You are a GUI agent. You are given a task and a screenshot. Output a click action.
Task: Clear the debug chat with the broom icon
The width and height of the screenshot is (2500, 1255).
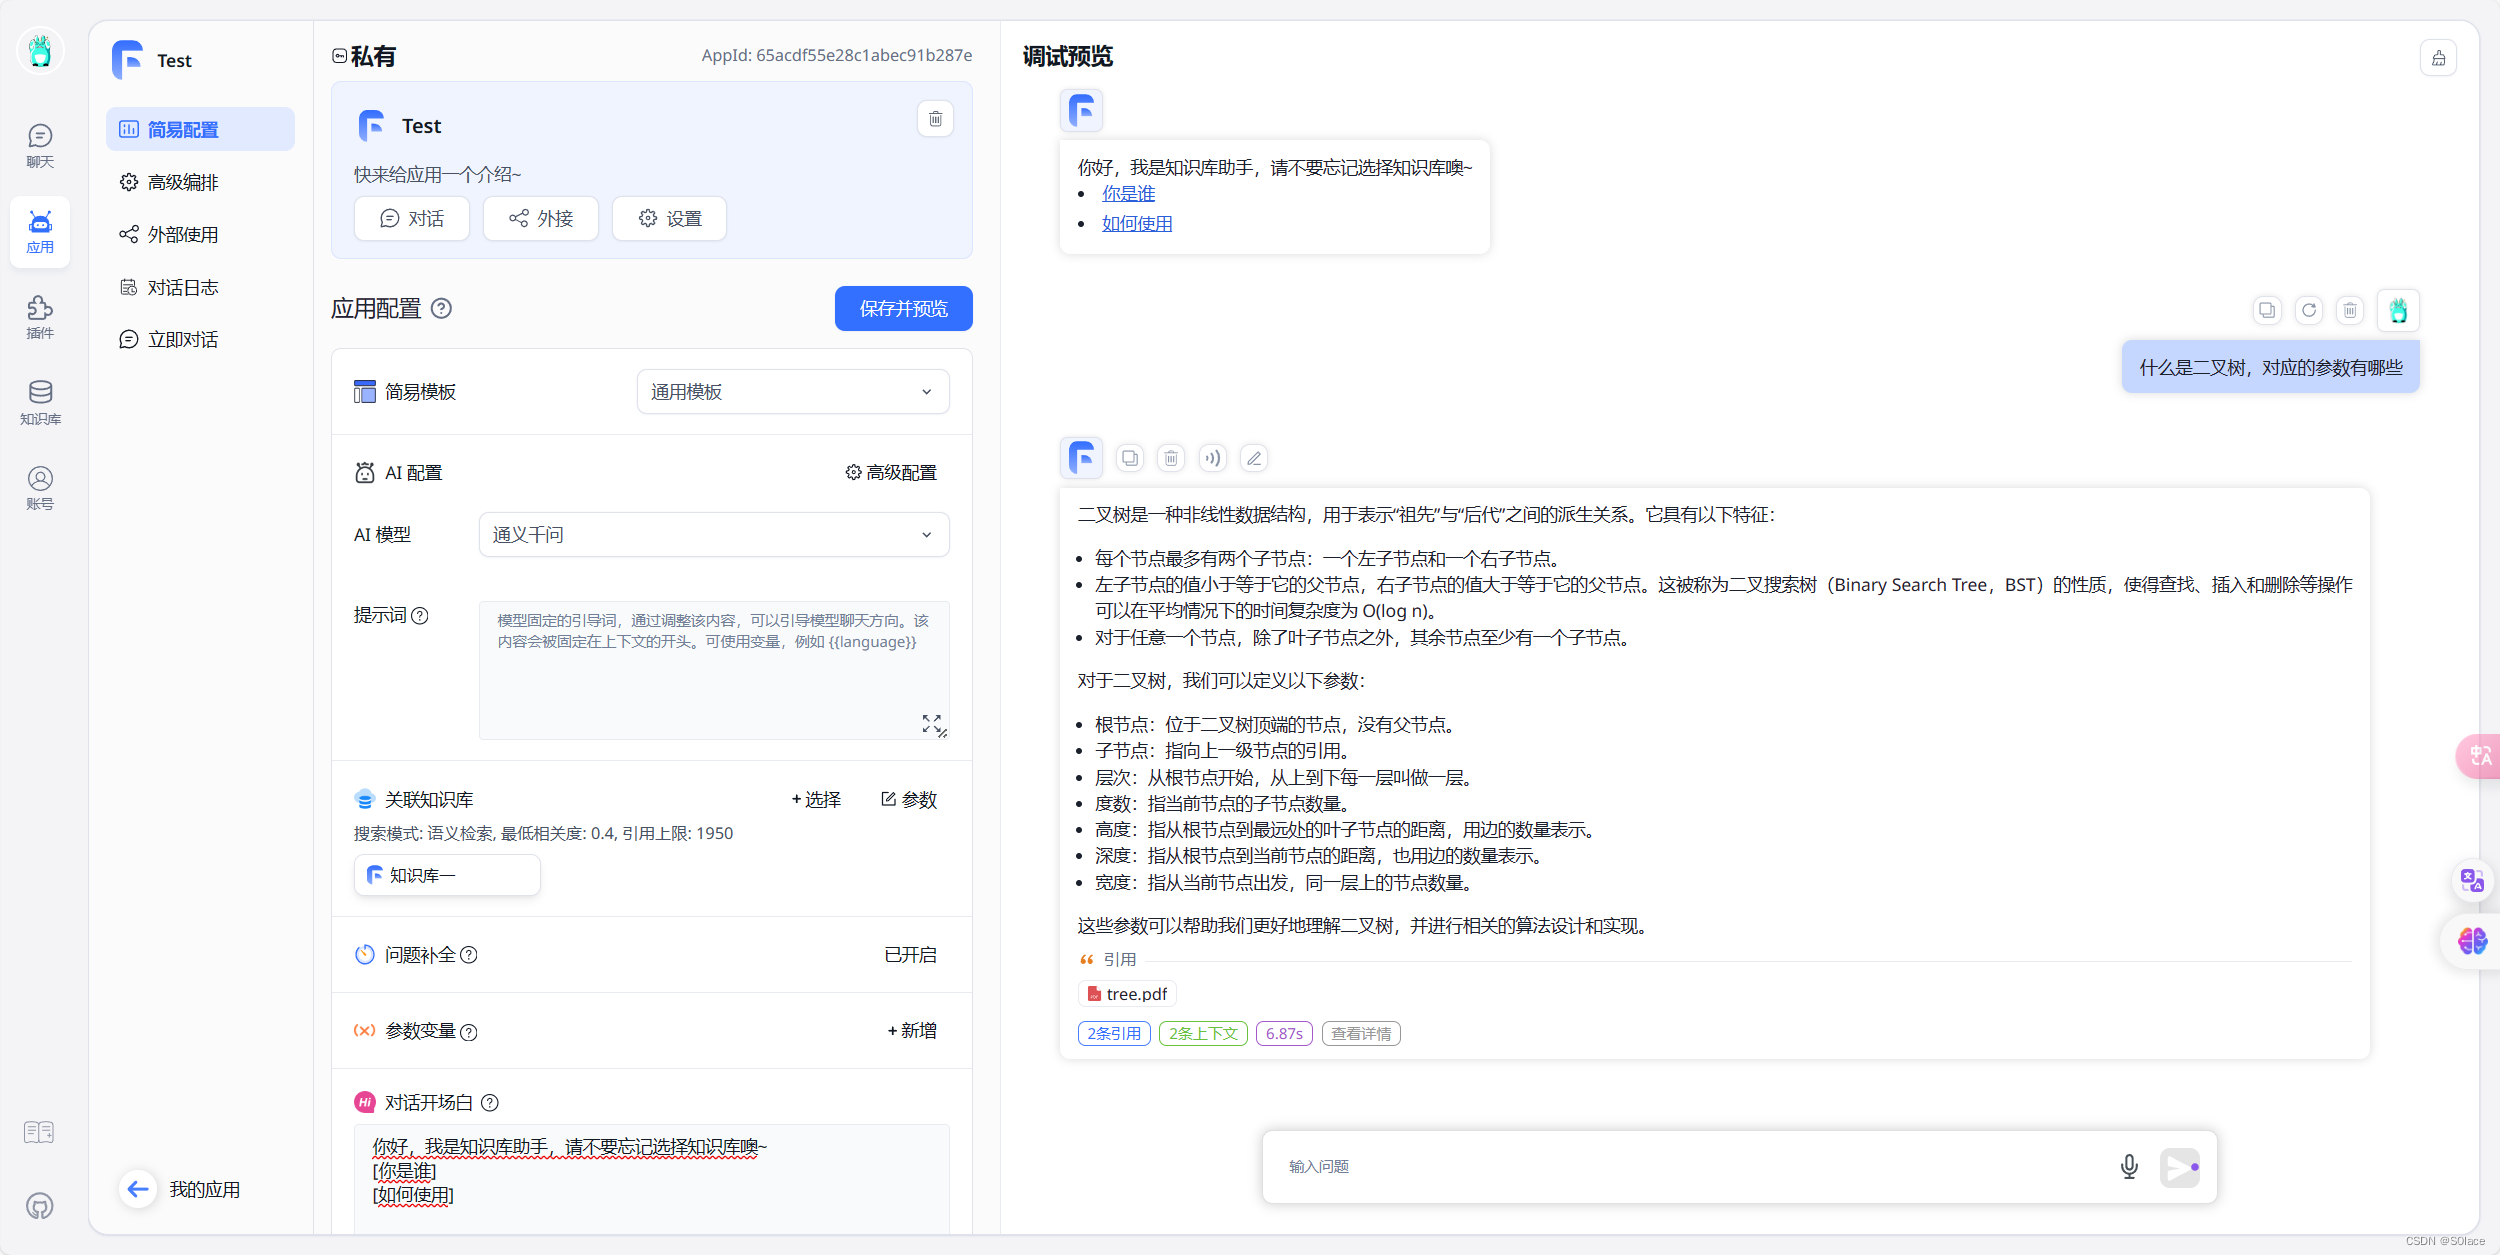pos(2438,58)
